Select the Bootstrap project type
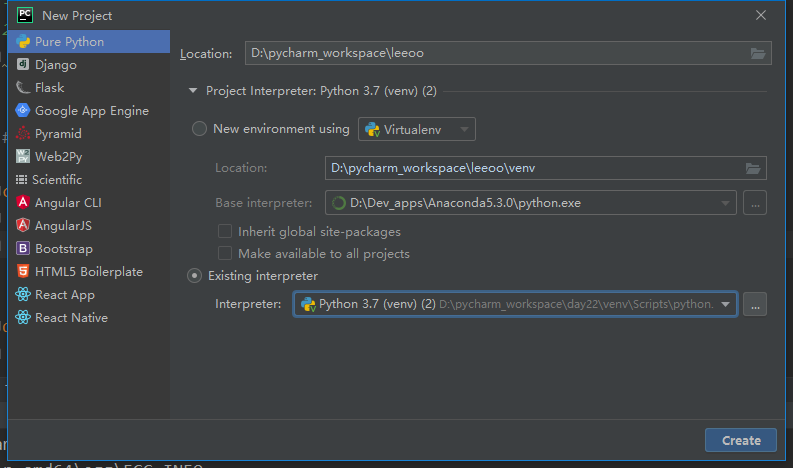 [x=63, y=249]
